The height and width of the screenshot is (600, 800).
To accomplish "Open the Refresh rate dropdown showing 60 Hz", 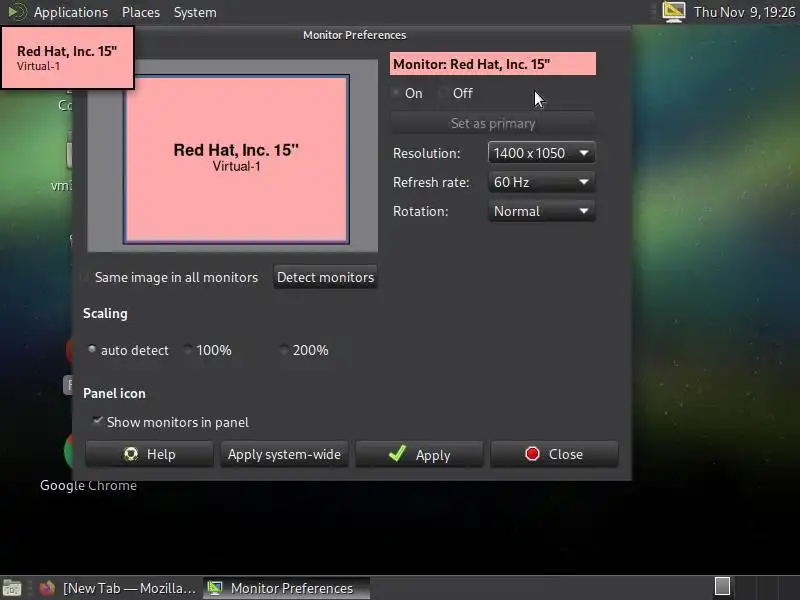I will (541, 182).
